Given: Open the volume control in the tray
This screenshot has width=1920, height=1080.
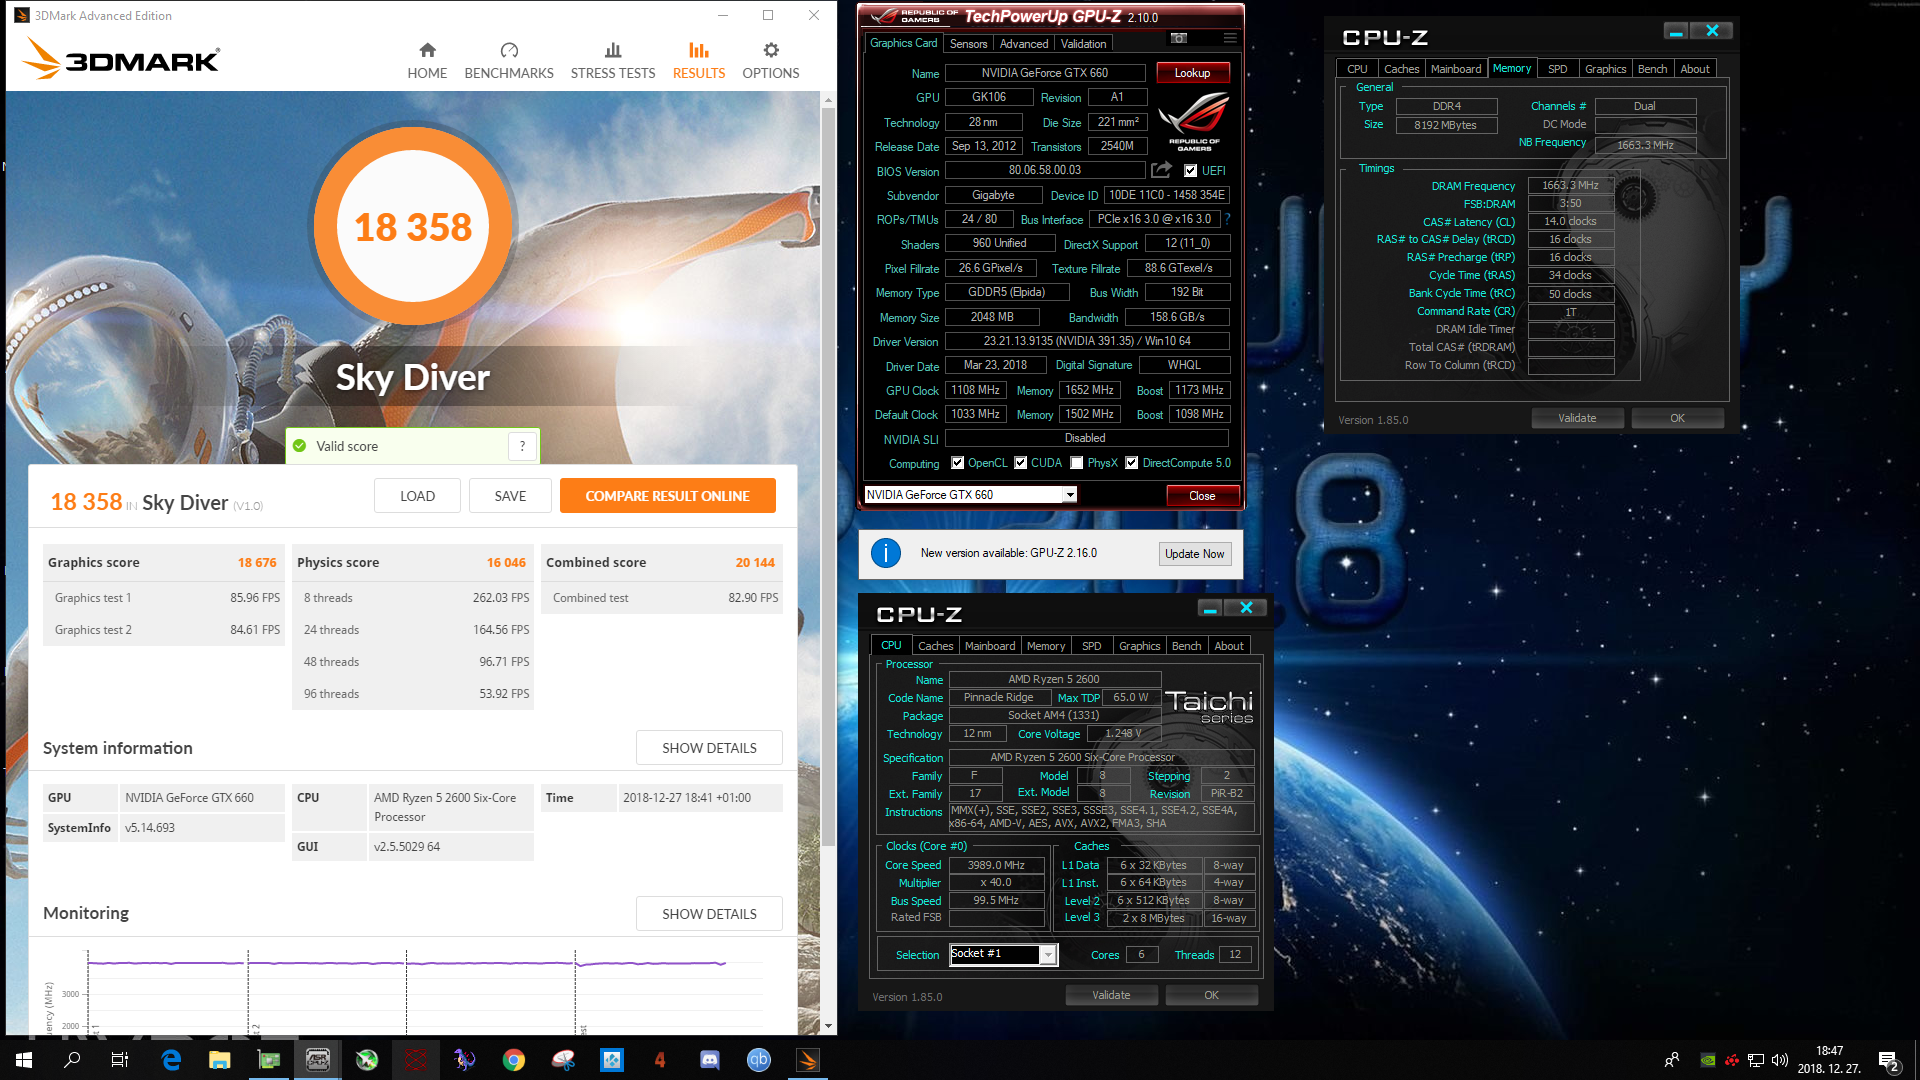Looking at the screenshot, I should click(x=1780, y=1060).
